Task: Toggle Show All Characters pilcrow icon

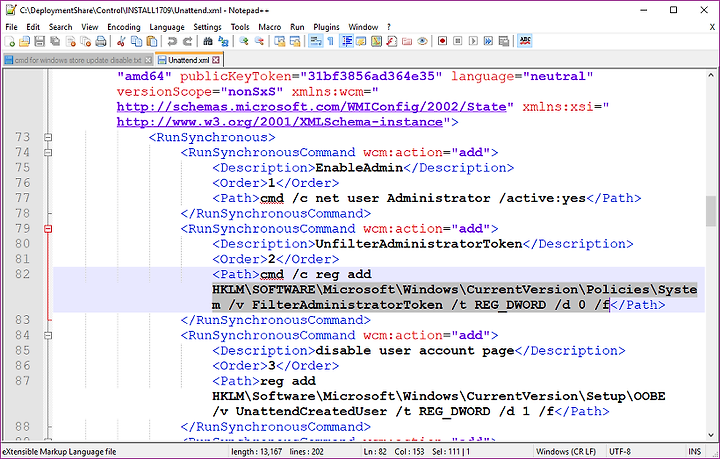Action: pyautogui.click(x=330, y=42)
